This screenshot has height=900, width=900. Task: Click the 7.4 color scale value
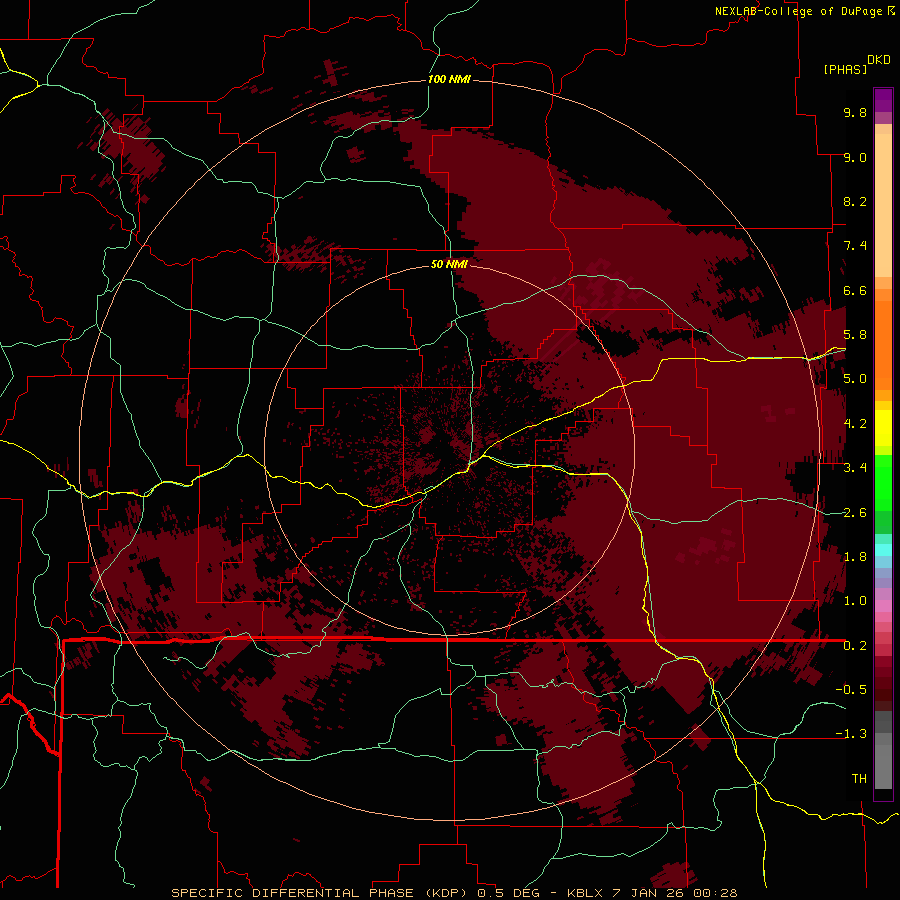point(855,246)
